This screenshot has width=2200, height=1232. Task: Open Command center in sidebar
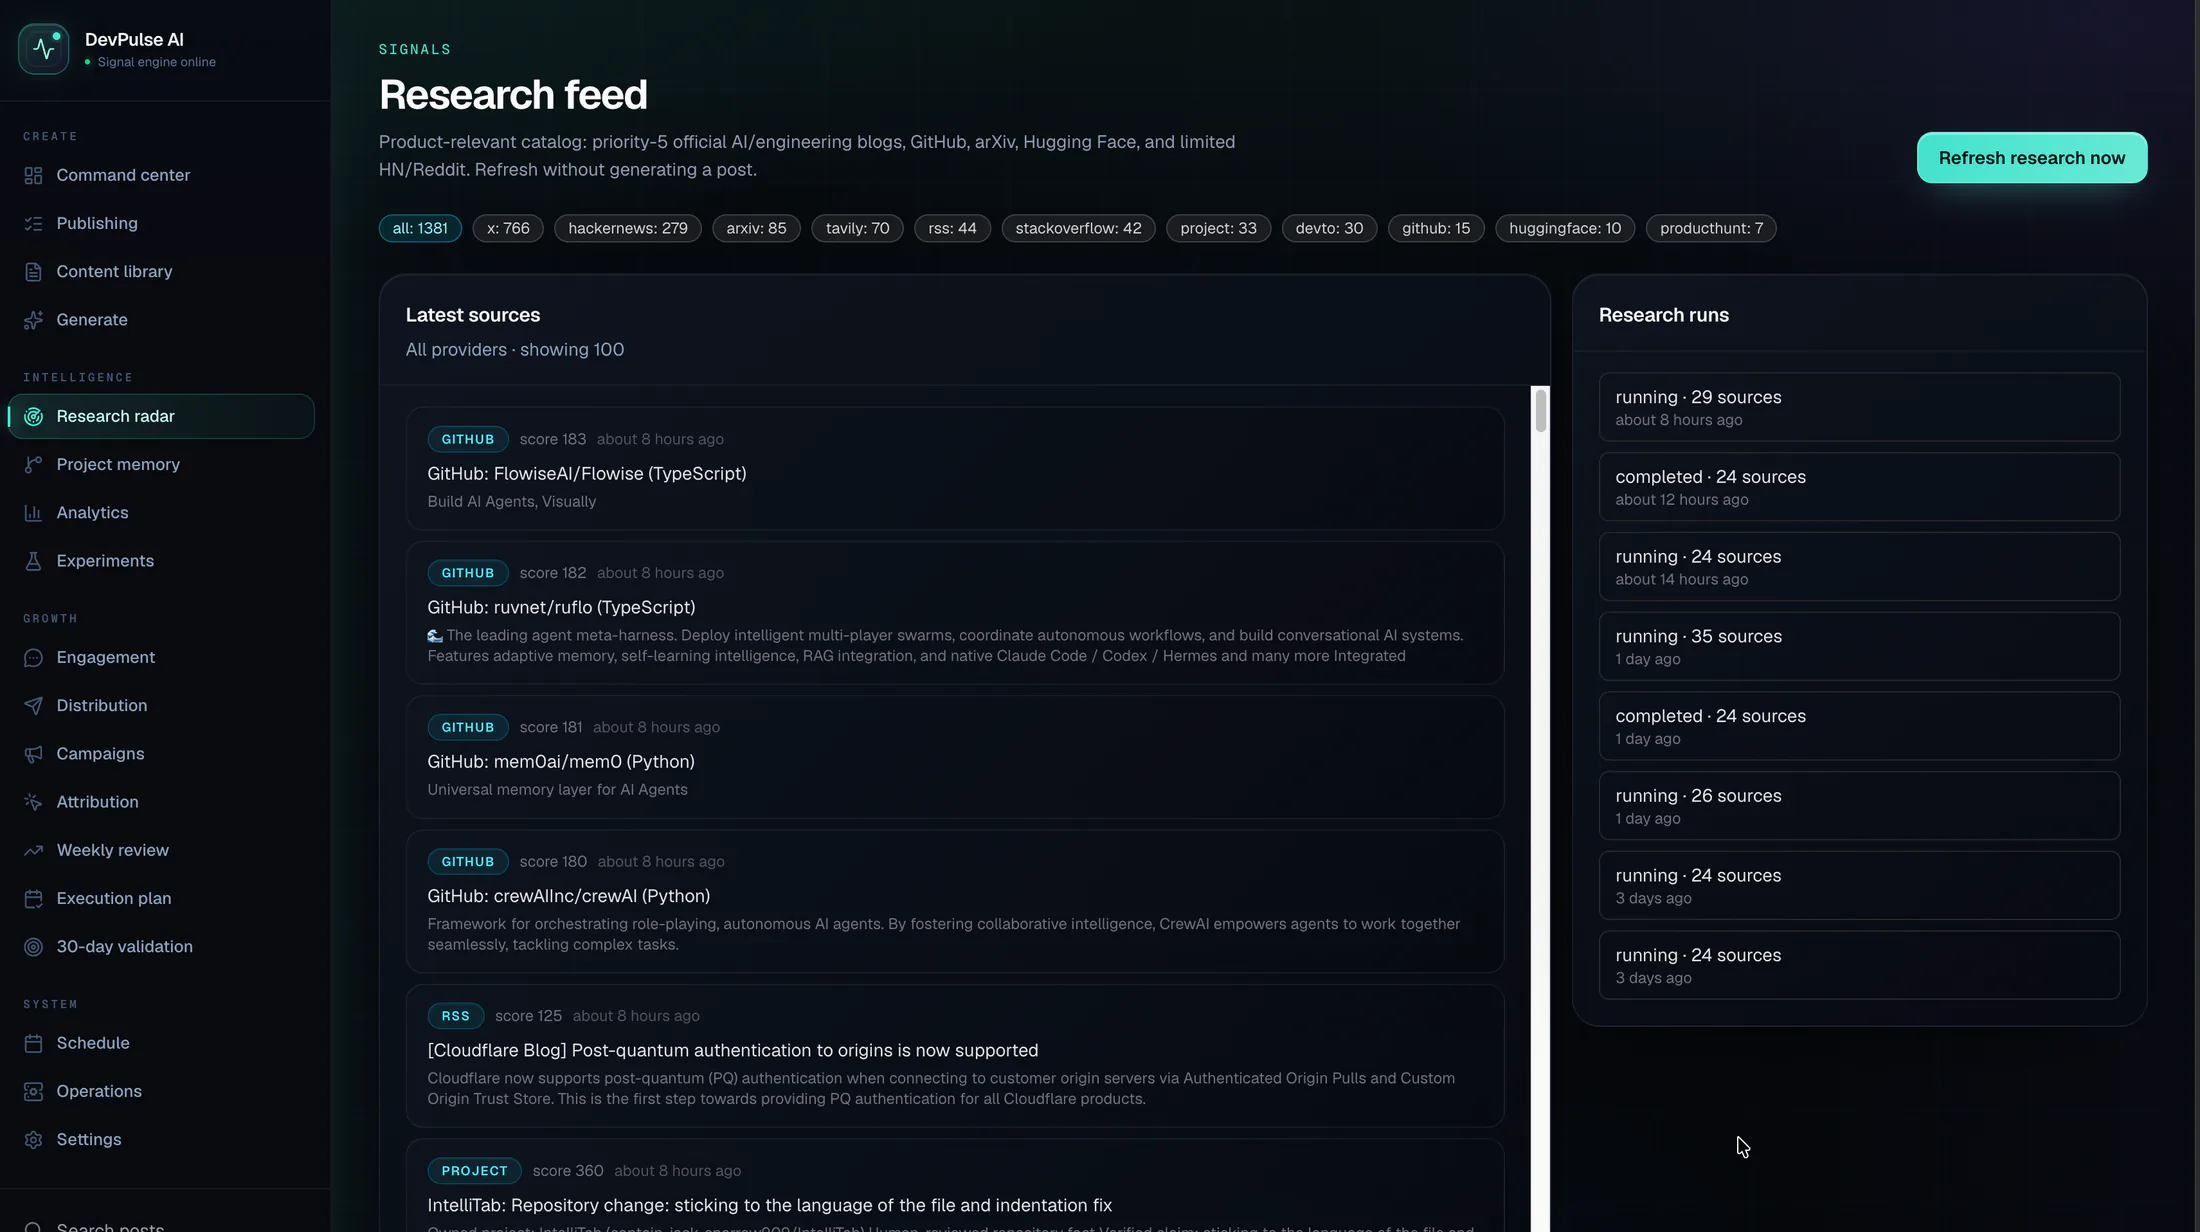(161, 175)
